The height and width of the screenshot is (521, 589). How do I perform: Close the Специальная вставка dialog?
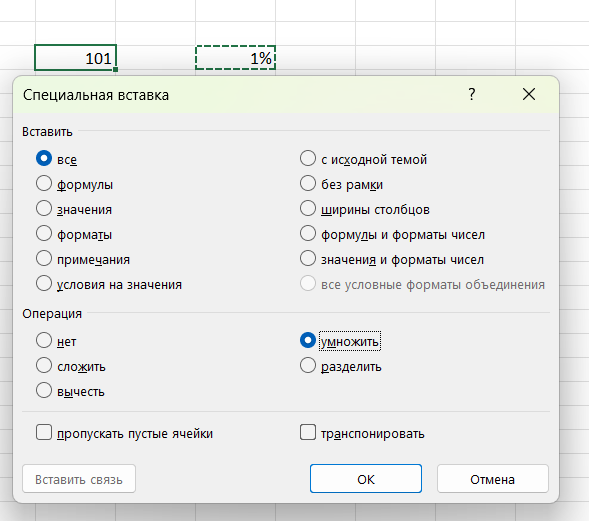coord(529,94)
